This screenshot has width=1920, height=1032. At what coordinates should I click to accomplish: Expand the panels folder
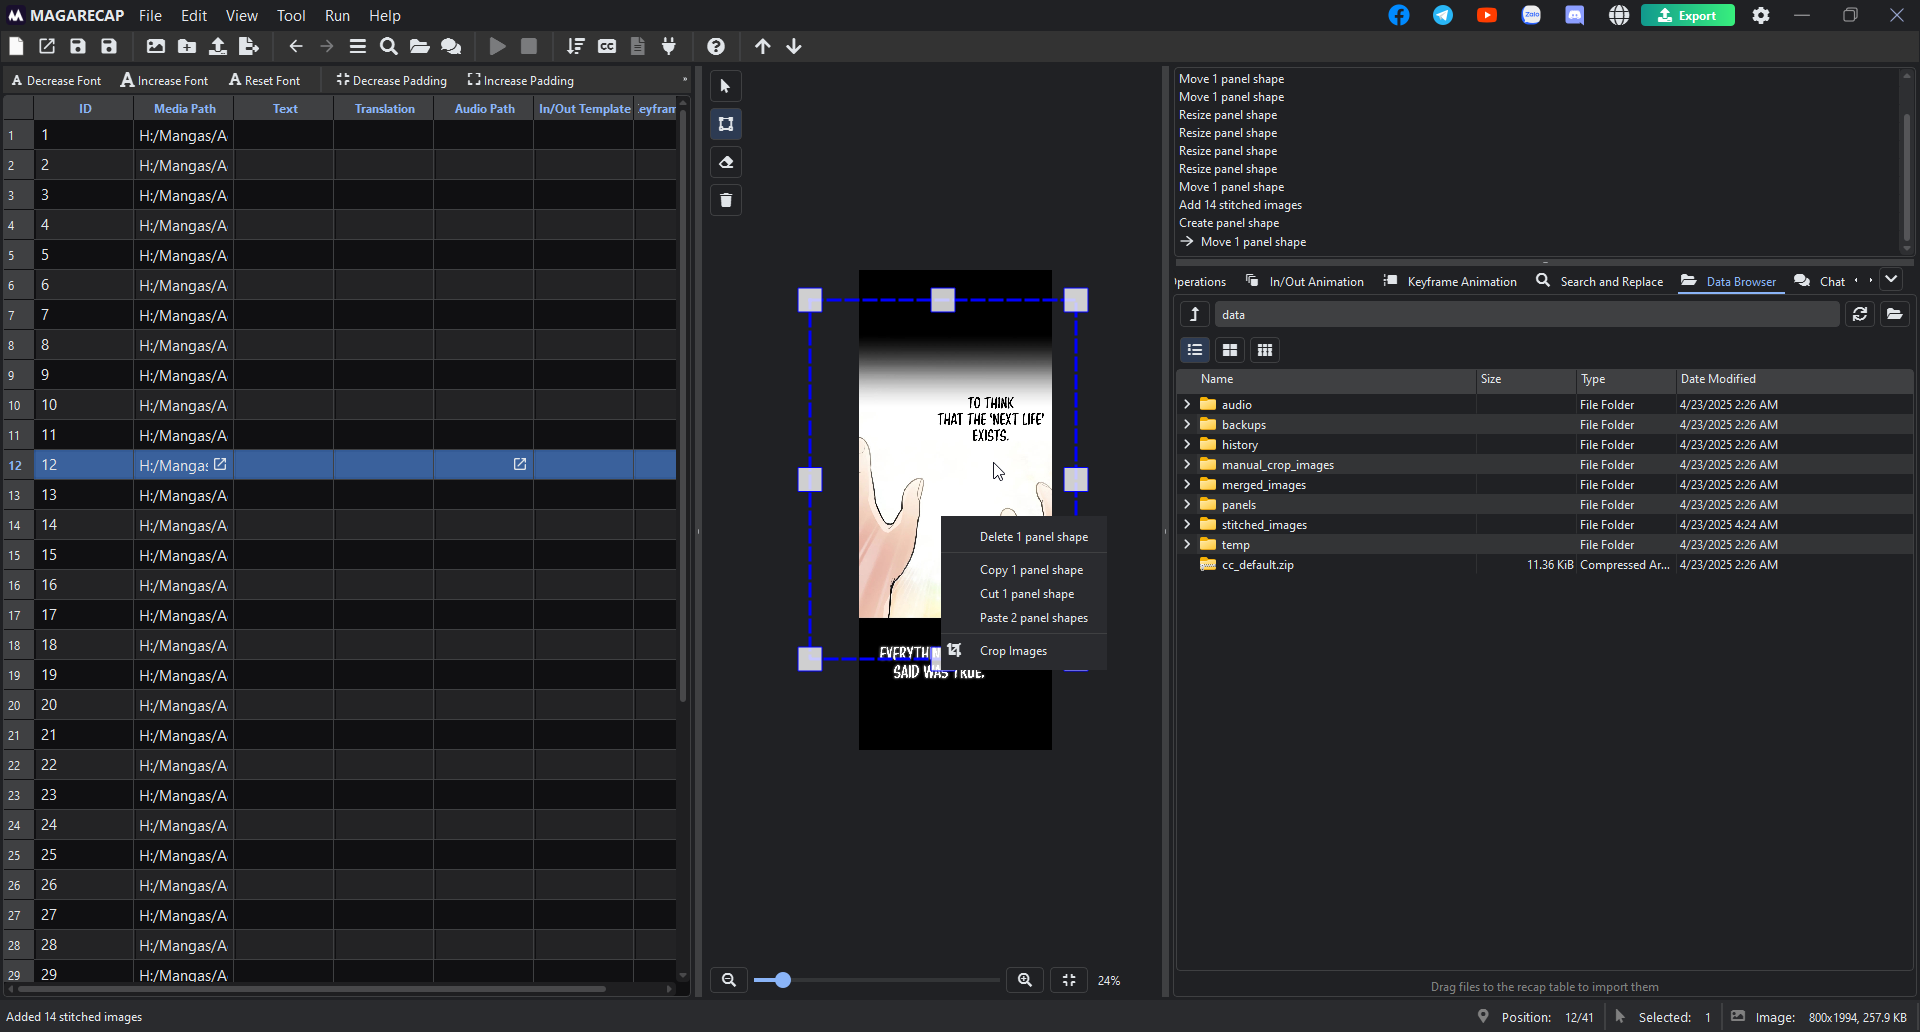click(x=1187, y=504)
